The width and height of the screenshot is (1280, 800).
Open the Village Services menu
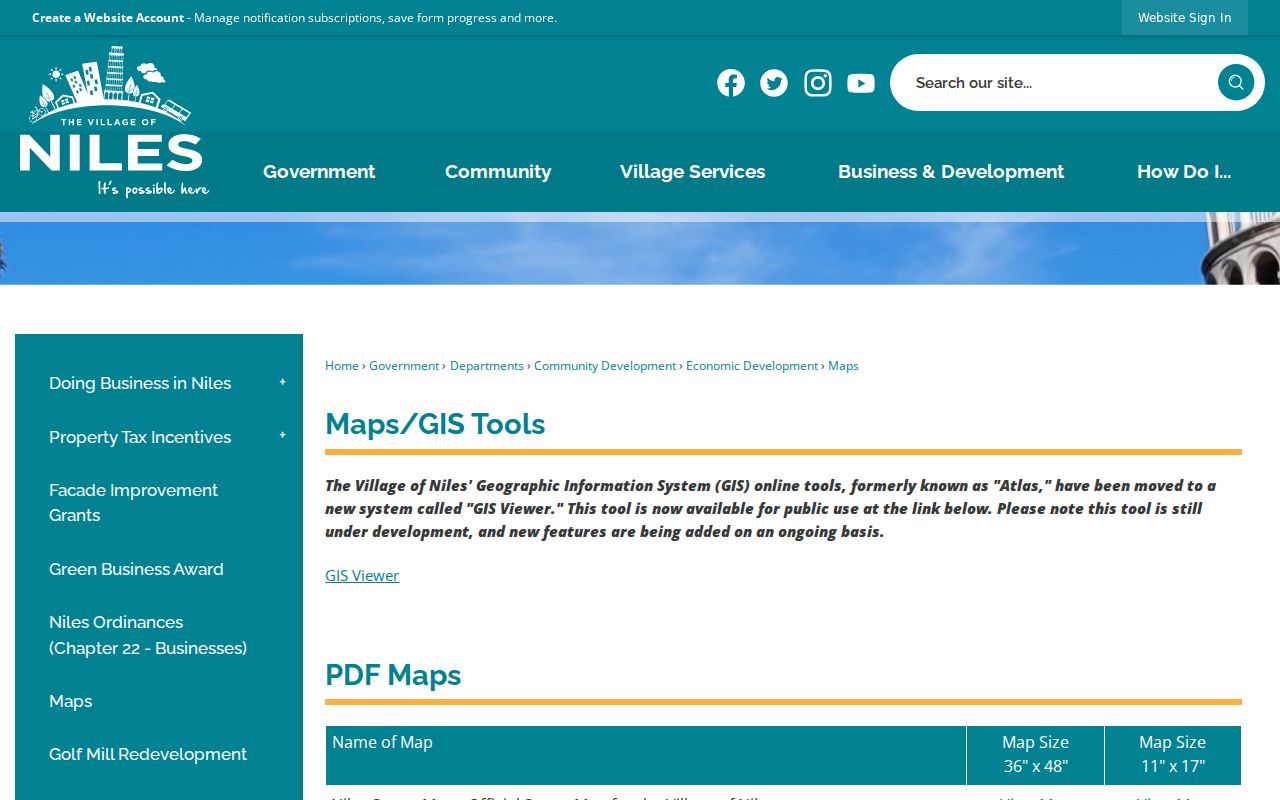point(692,171)
